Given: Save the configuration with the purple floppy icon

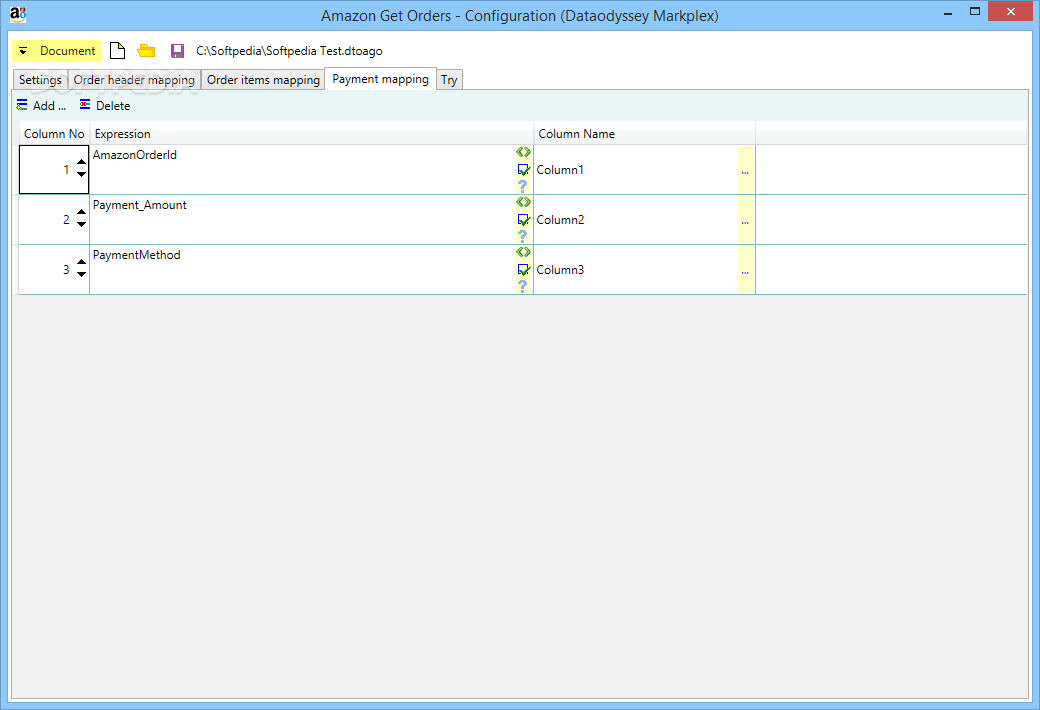Looking at the screenshot, I should pyautogui.click(x=177, y=51).
